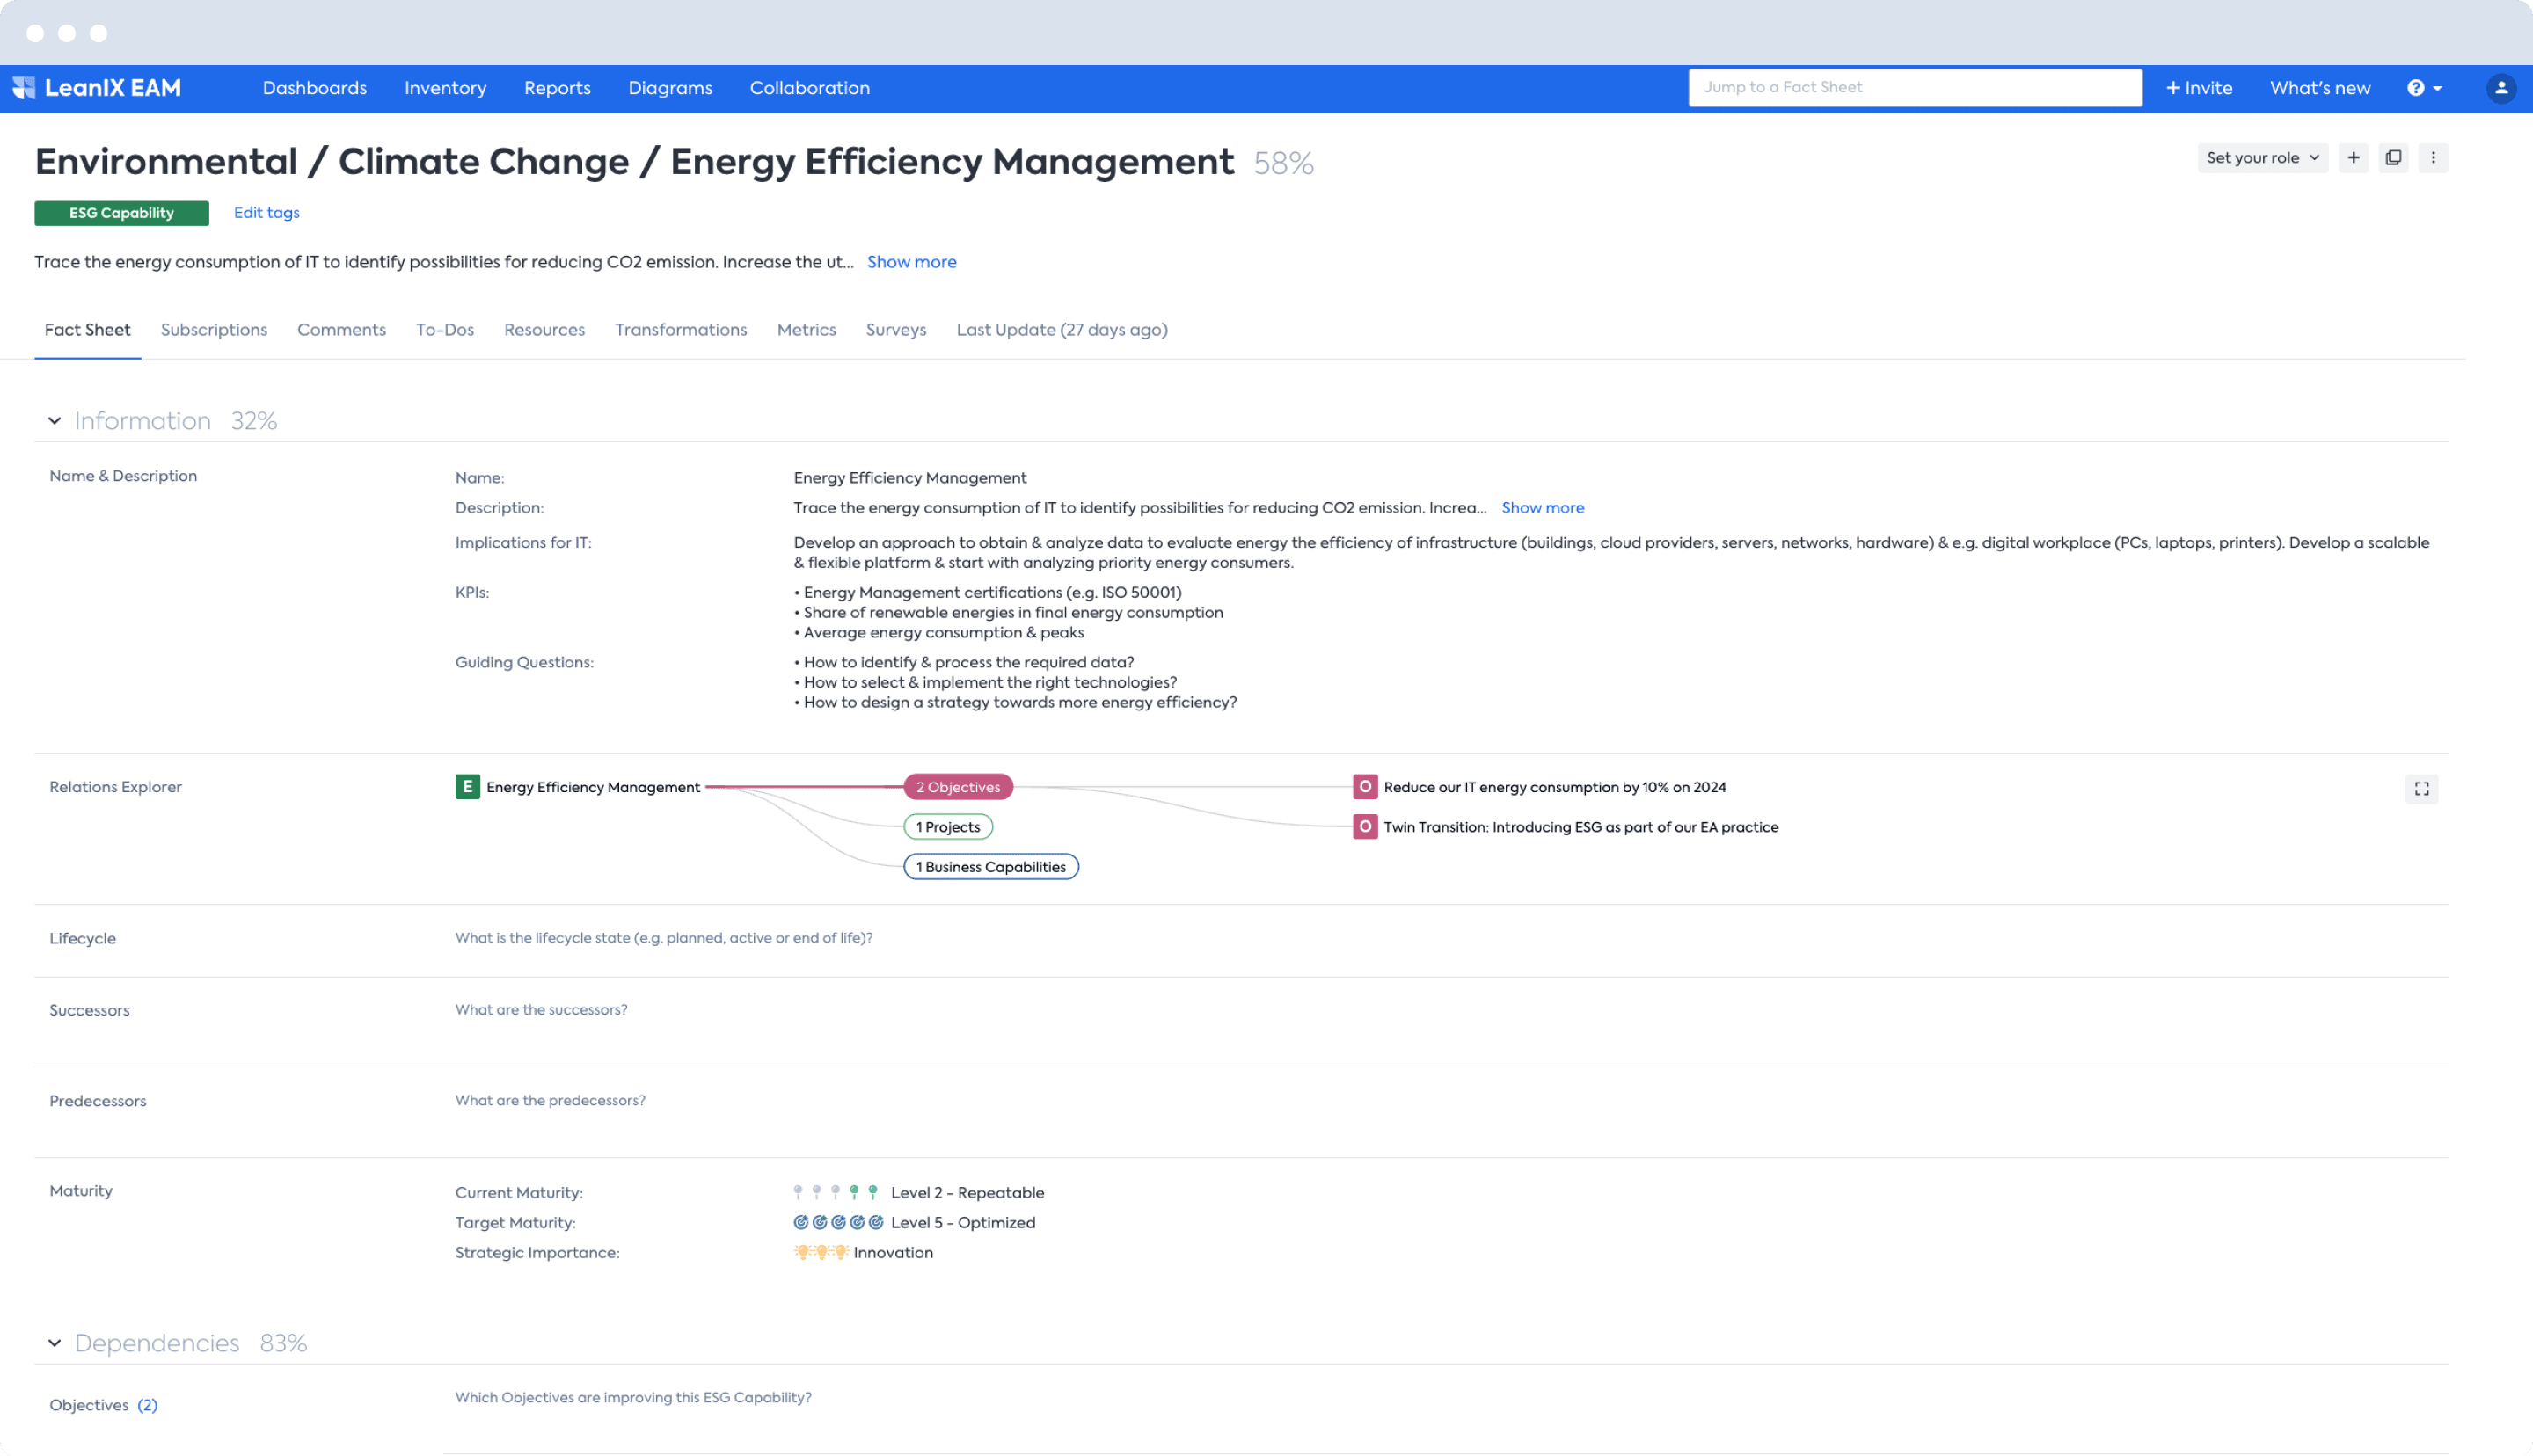Viewport: 2533px width, 1456px height.
Task: Click 'How to identify & process the required data?'
Action: point(964,663)
